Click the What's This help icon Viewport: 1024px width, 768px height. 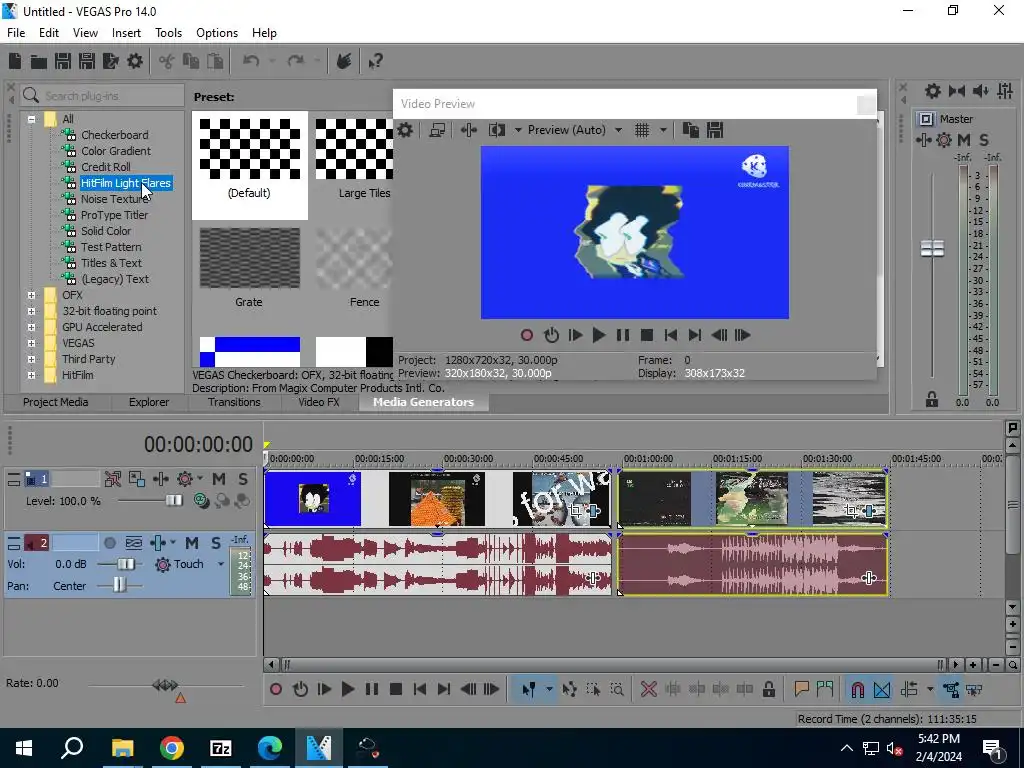(375, 61)
